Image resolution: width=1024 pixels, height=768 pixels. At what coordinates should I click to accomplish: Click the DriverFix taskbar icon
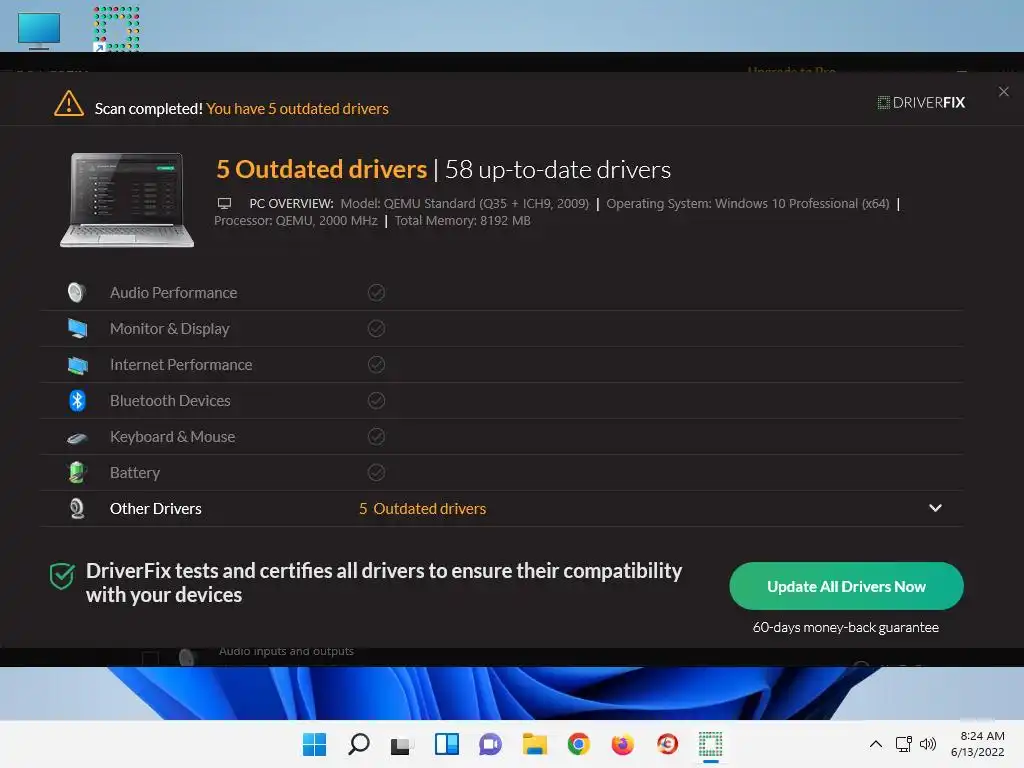(x=711, y=744)
